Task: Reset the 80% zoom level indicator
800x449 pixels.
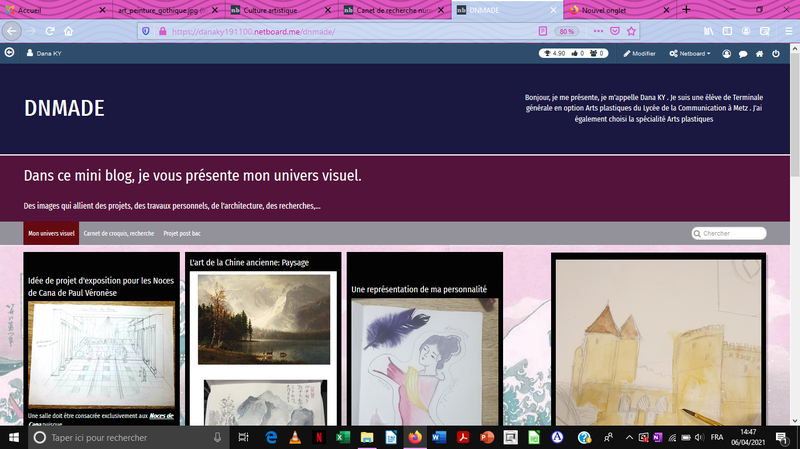Action: click(565, 31)
